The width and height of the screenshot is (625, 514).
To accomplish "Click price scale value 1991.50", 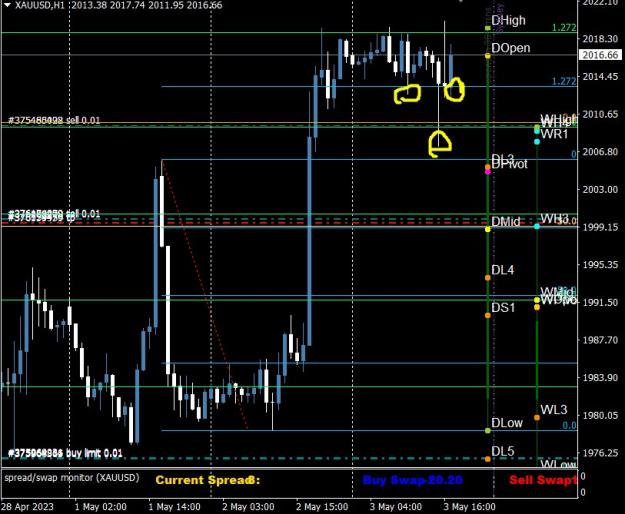I will (x=600, y=302).
